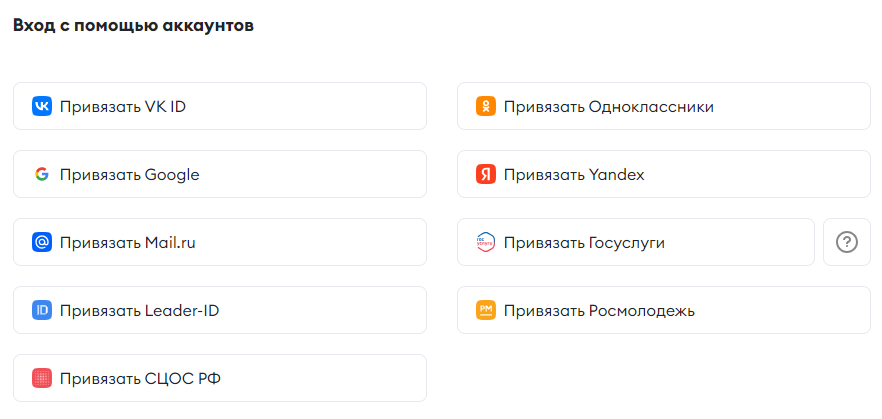Click the Вход с помощью аккаунтов heading
Viewport: 882px width, 419px height.
pyautogui.click(x=133, y=25)
